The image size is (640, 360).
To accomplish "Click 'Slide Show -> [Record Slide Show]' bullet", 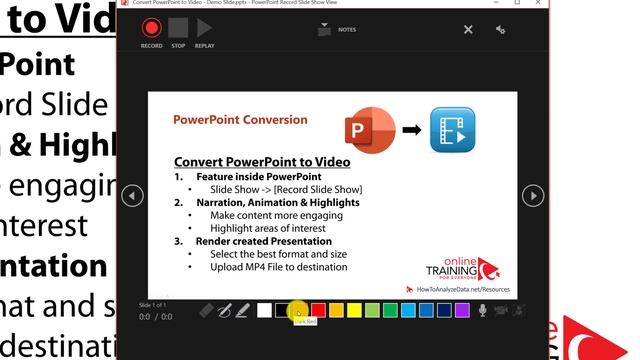I will 286,189.
